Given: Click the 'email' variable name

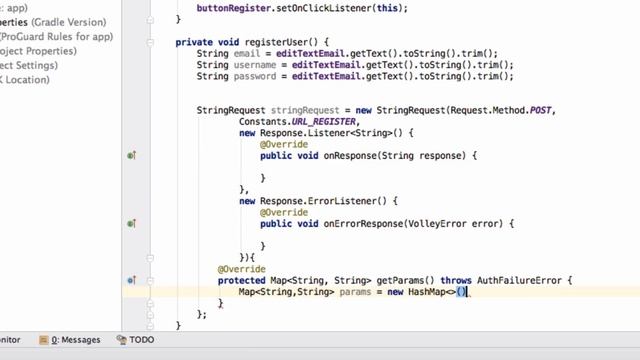Looking at the screenshot, I should (x=247, y=53).
